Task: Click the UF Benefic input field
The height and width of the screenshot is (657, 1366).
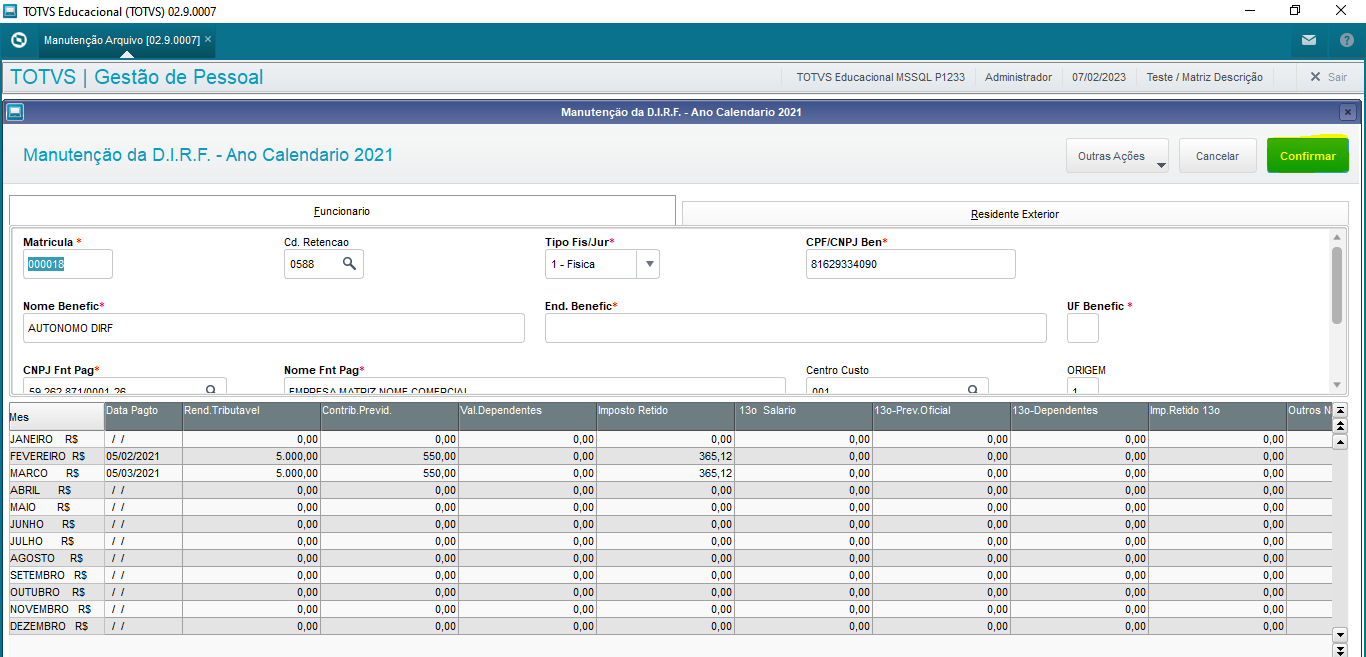Action: coord(1083,328)
